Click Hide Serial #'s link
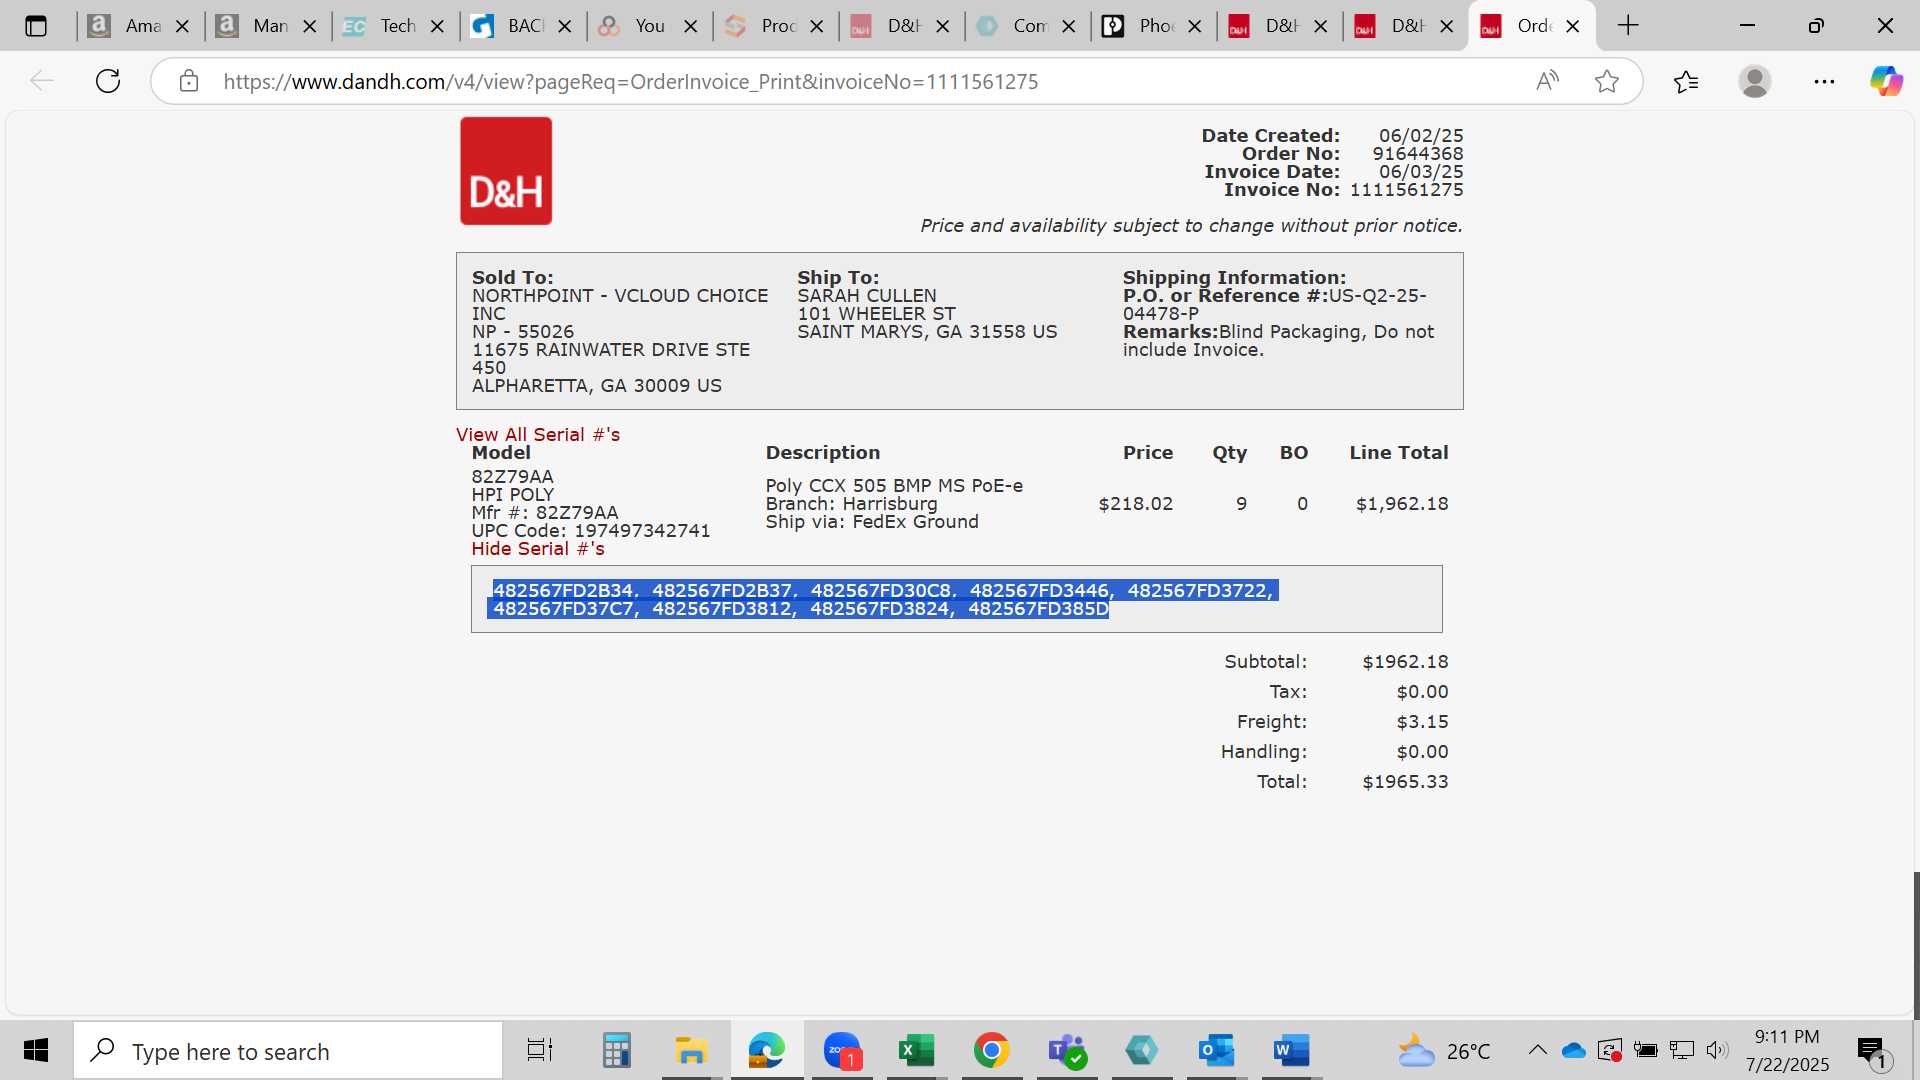This screenshot has width=1920, height=1080. pyautogui.click(x=538, y=548)
